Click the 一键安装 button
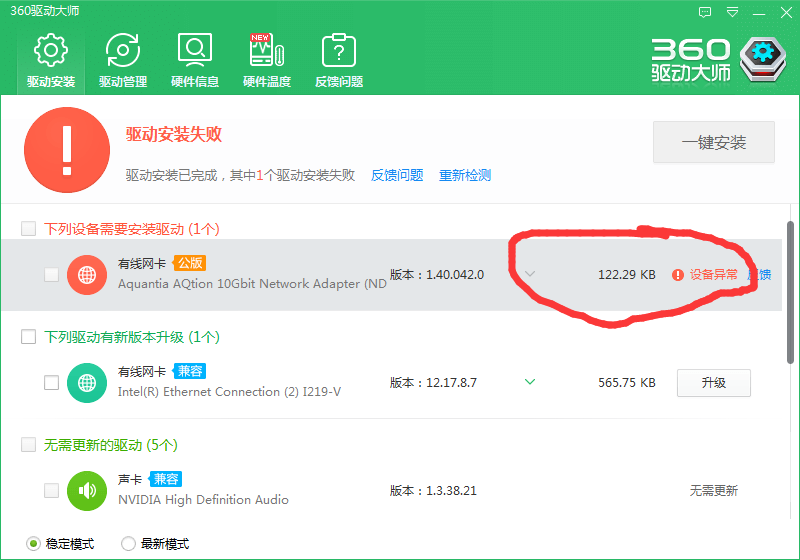800x560 pixels. 714,142
